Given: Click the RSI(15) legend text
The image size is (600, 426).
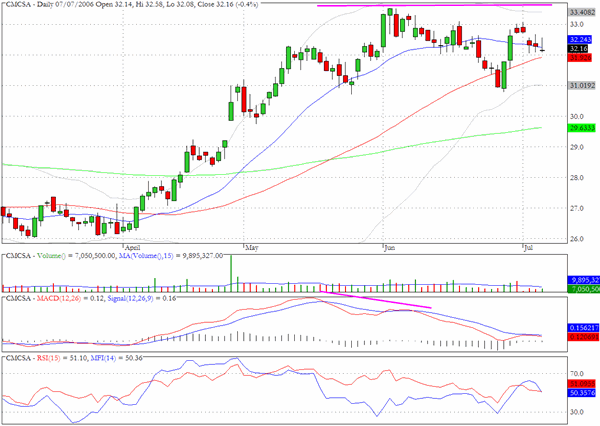Looking at the screenshot, I should click(x=48, y=358).
